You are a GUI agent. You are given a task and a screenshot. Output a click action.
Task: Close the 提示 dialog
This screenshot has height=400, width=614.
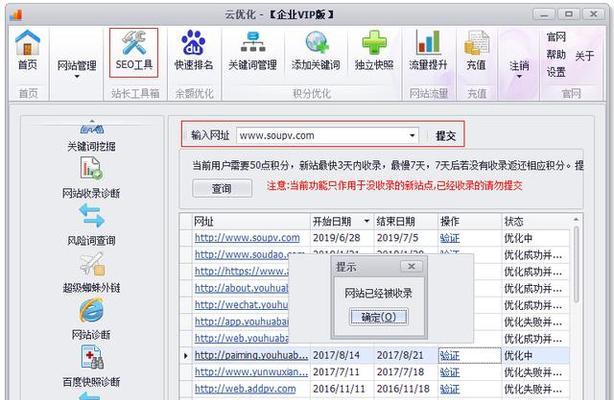tap(412, 267)
